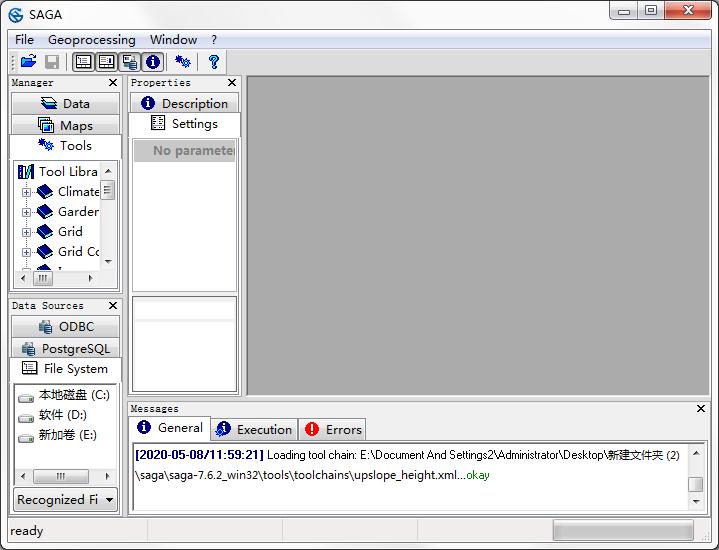
Task: Expand the Garden tool library node
Action: [26, 212]
